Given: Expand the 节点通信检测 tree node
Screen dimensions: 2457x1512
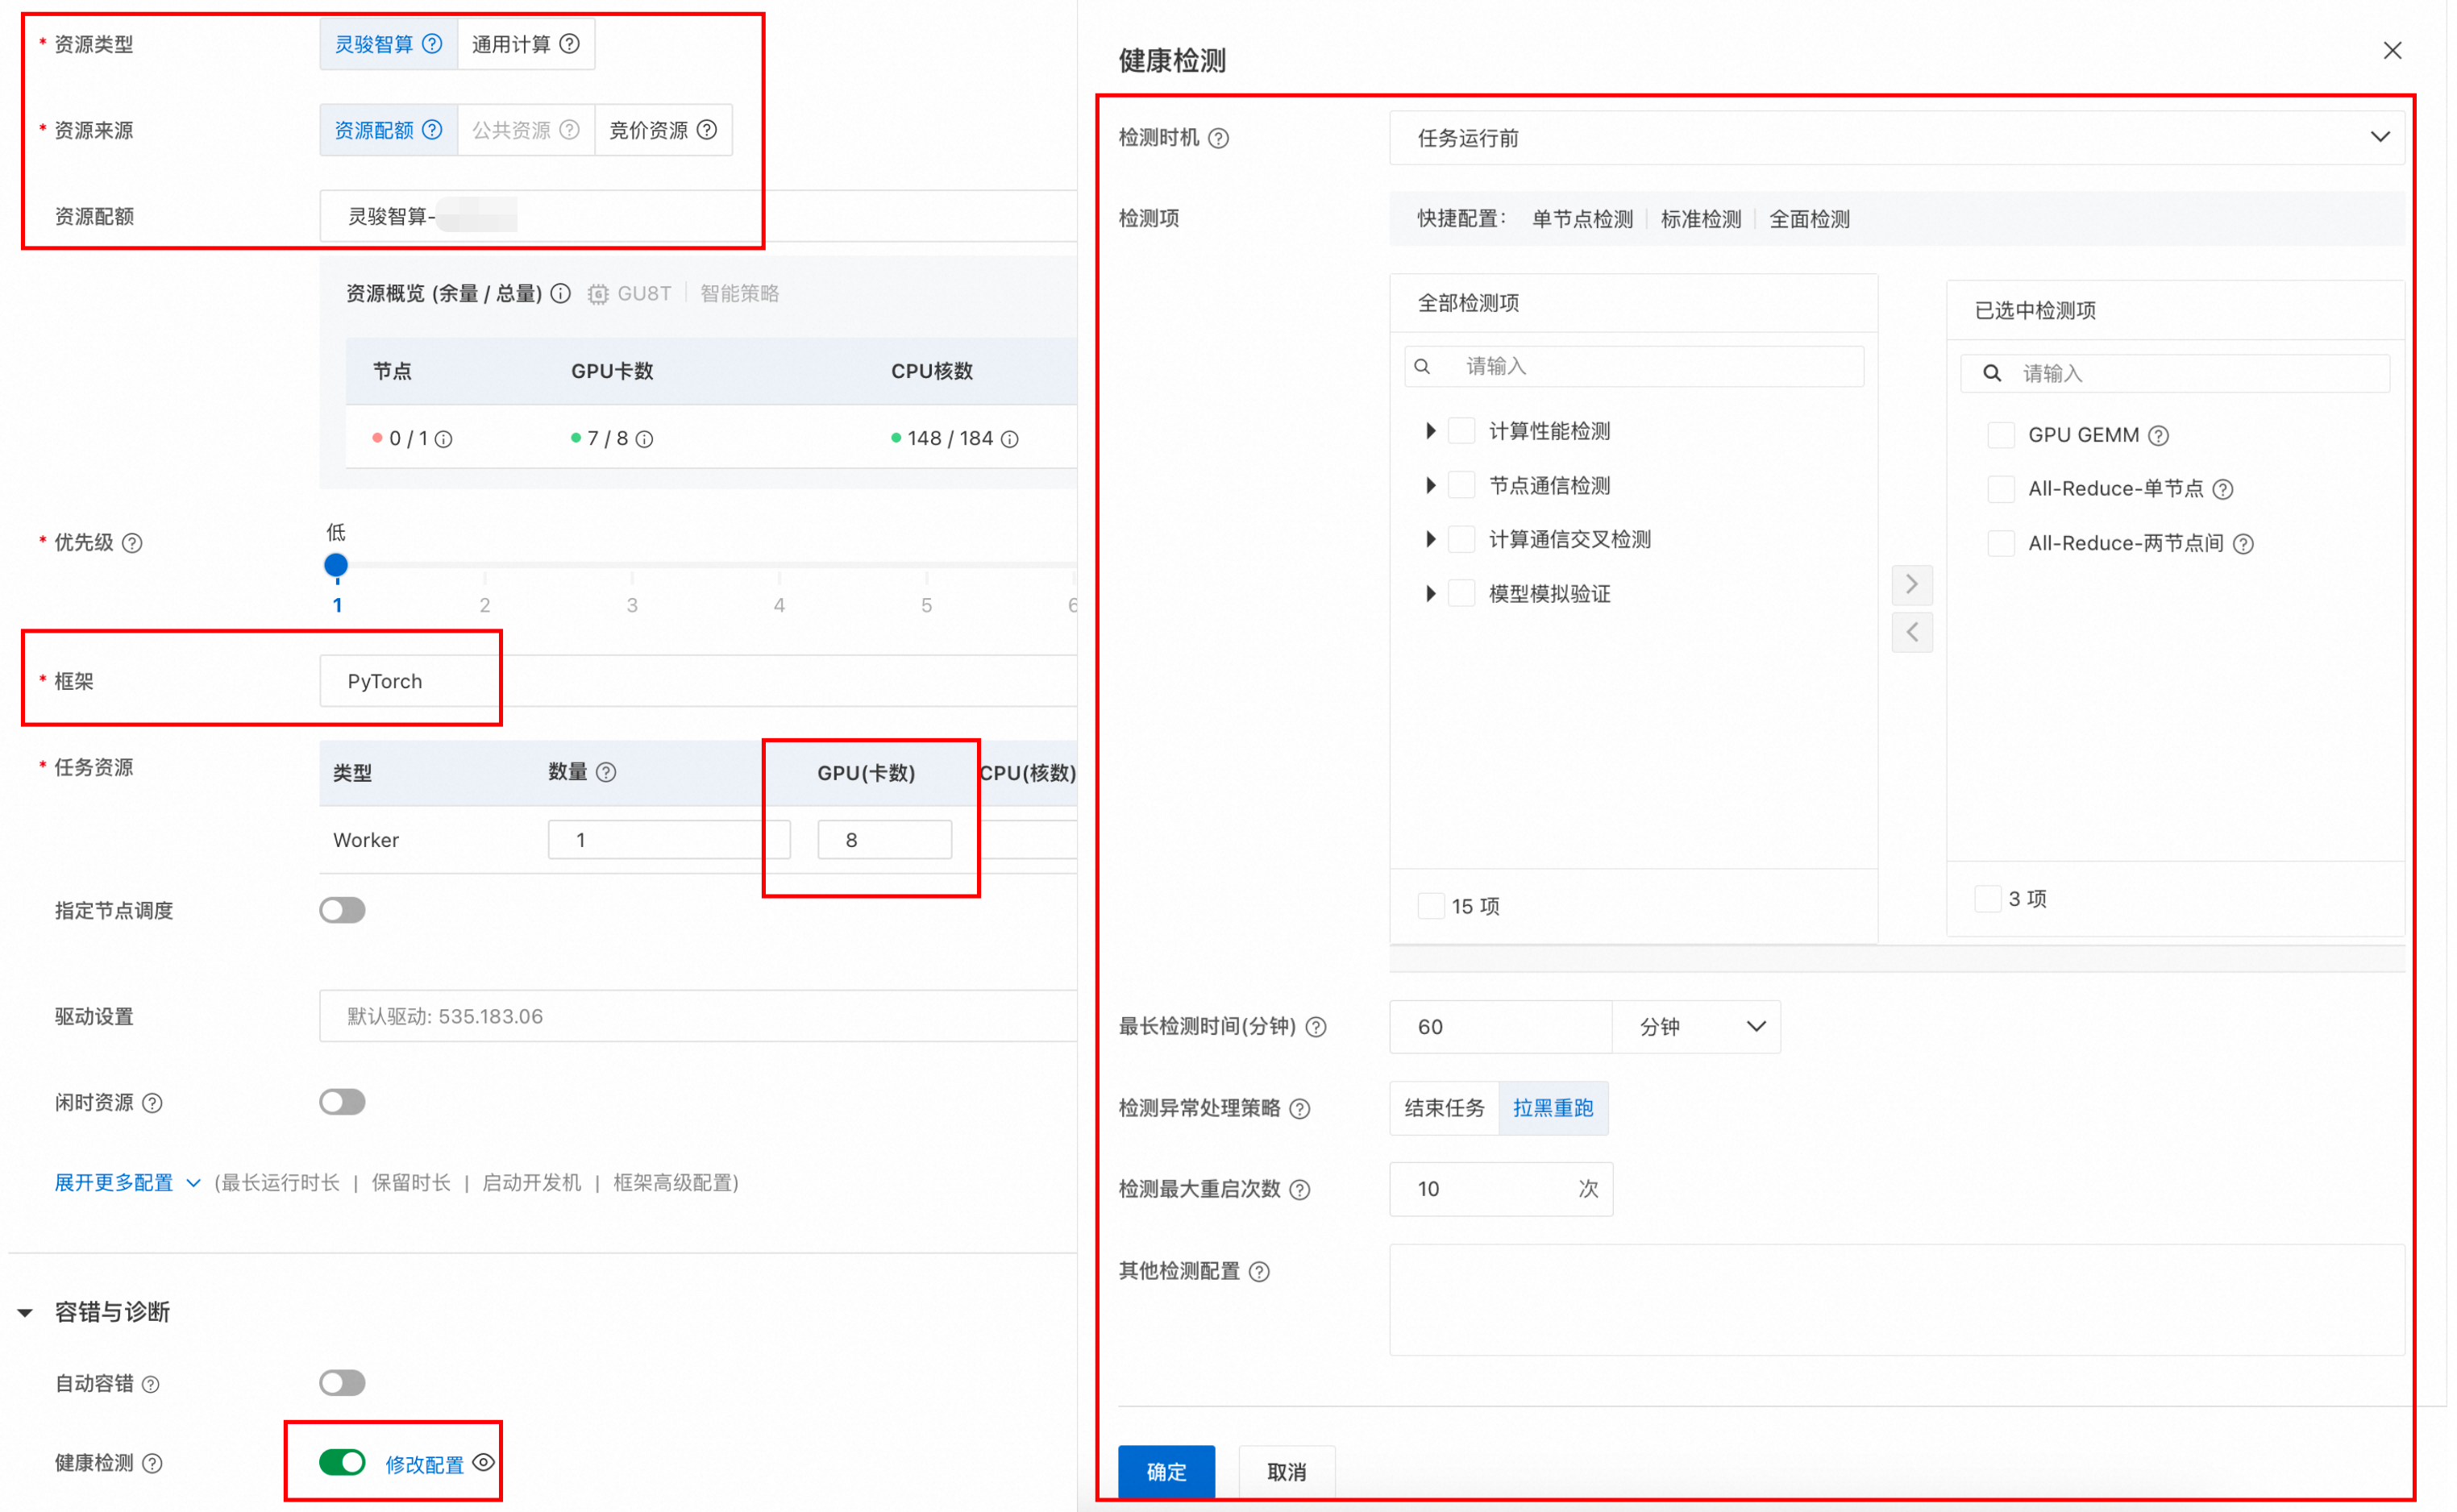Looking at the screenshot, I should 1431,486.
